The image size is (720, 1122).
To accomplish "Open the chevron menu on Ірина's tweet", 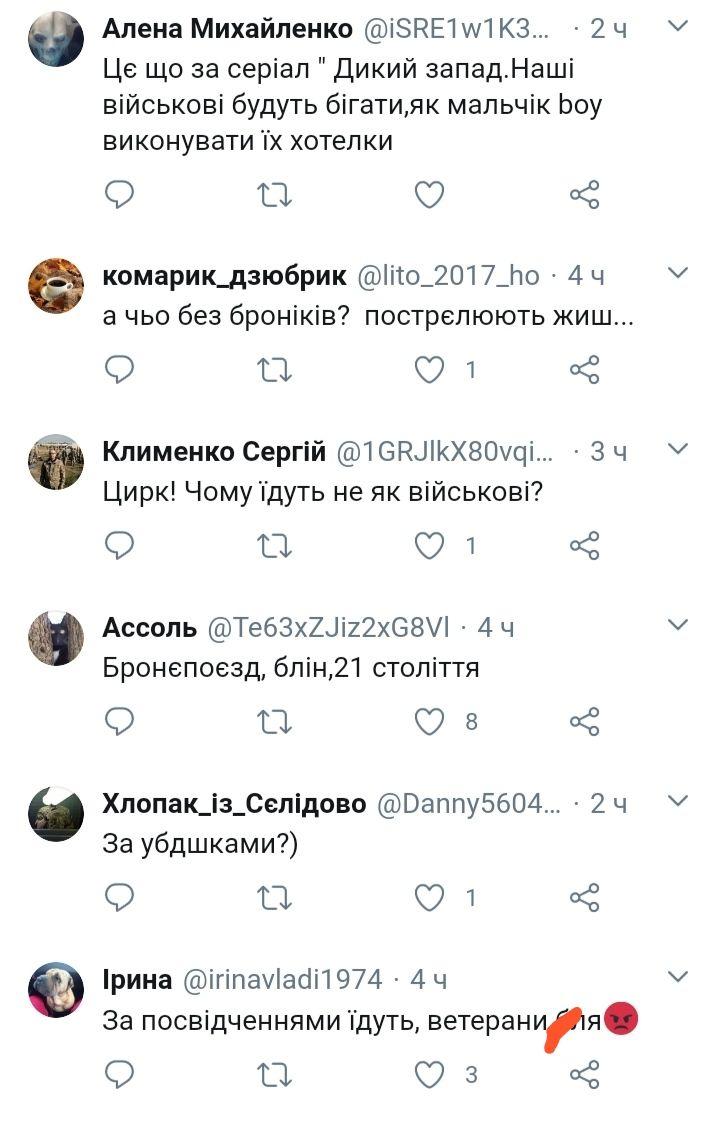I will [678, 978].
